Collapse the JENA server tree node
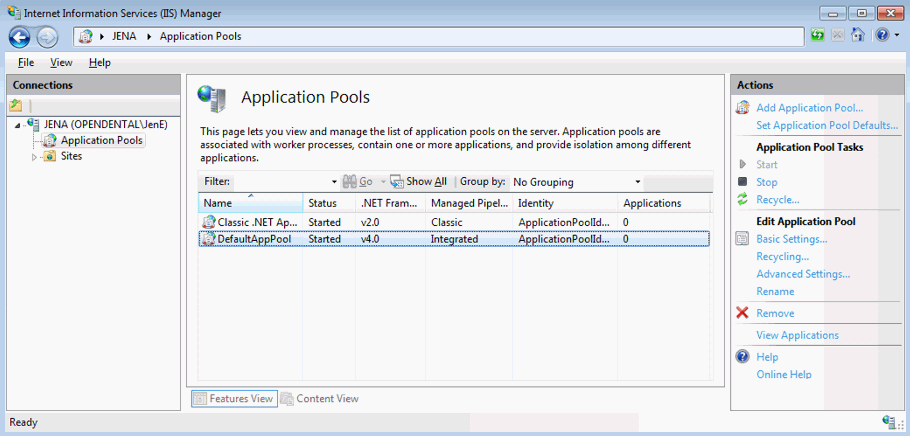The width and height of the screenshot is (910, 436). [17, 124]
